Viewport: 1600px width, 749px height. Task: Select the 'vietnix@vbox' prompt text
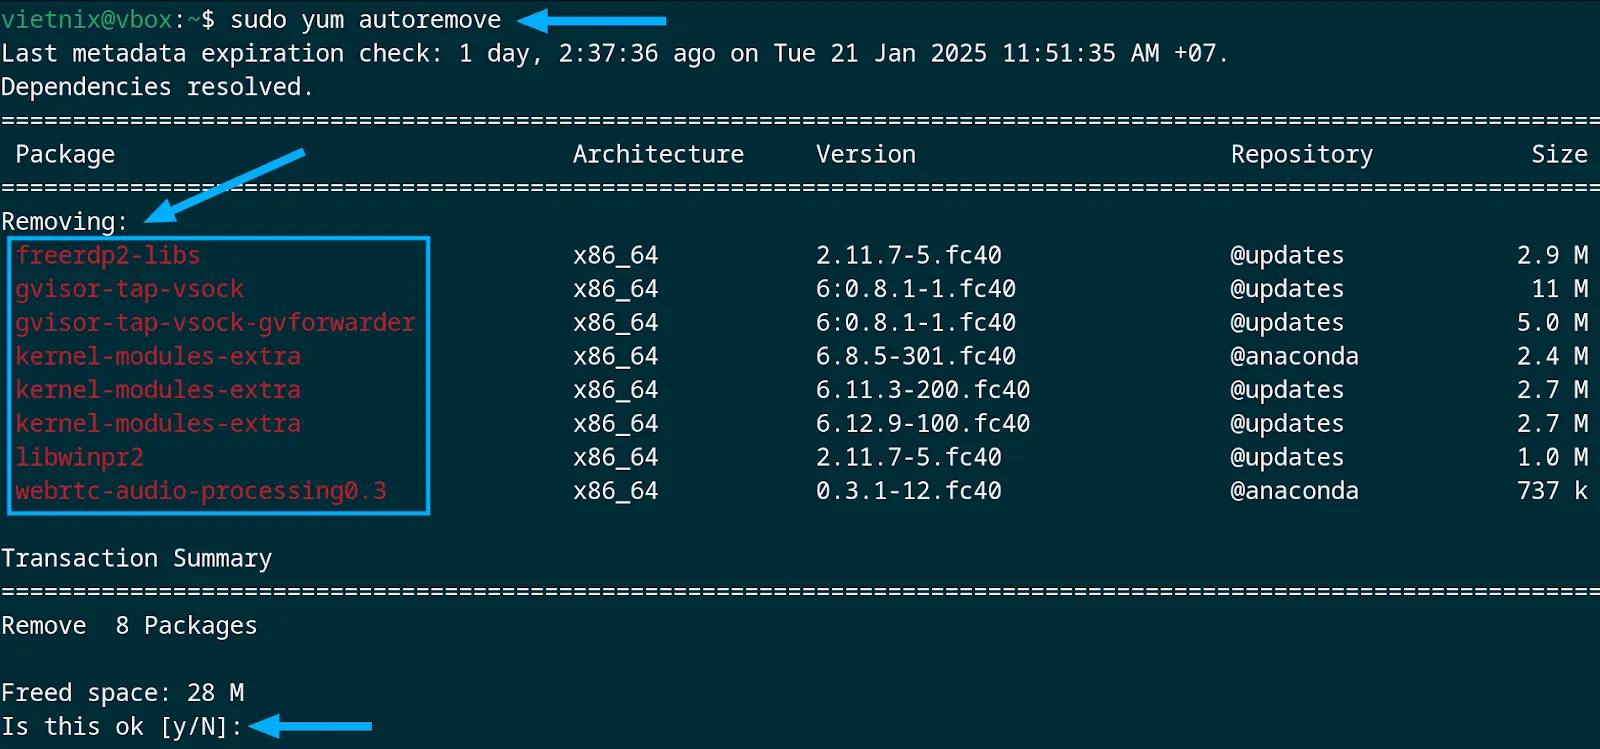86,20
